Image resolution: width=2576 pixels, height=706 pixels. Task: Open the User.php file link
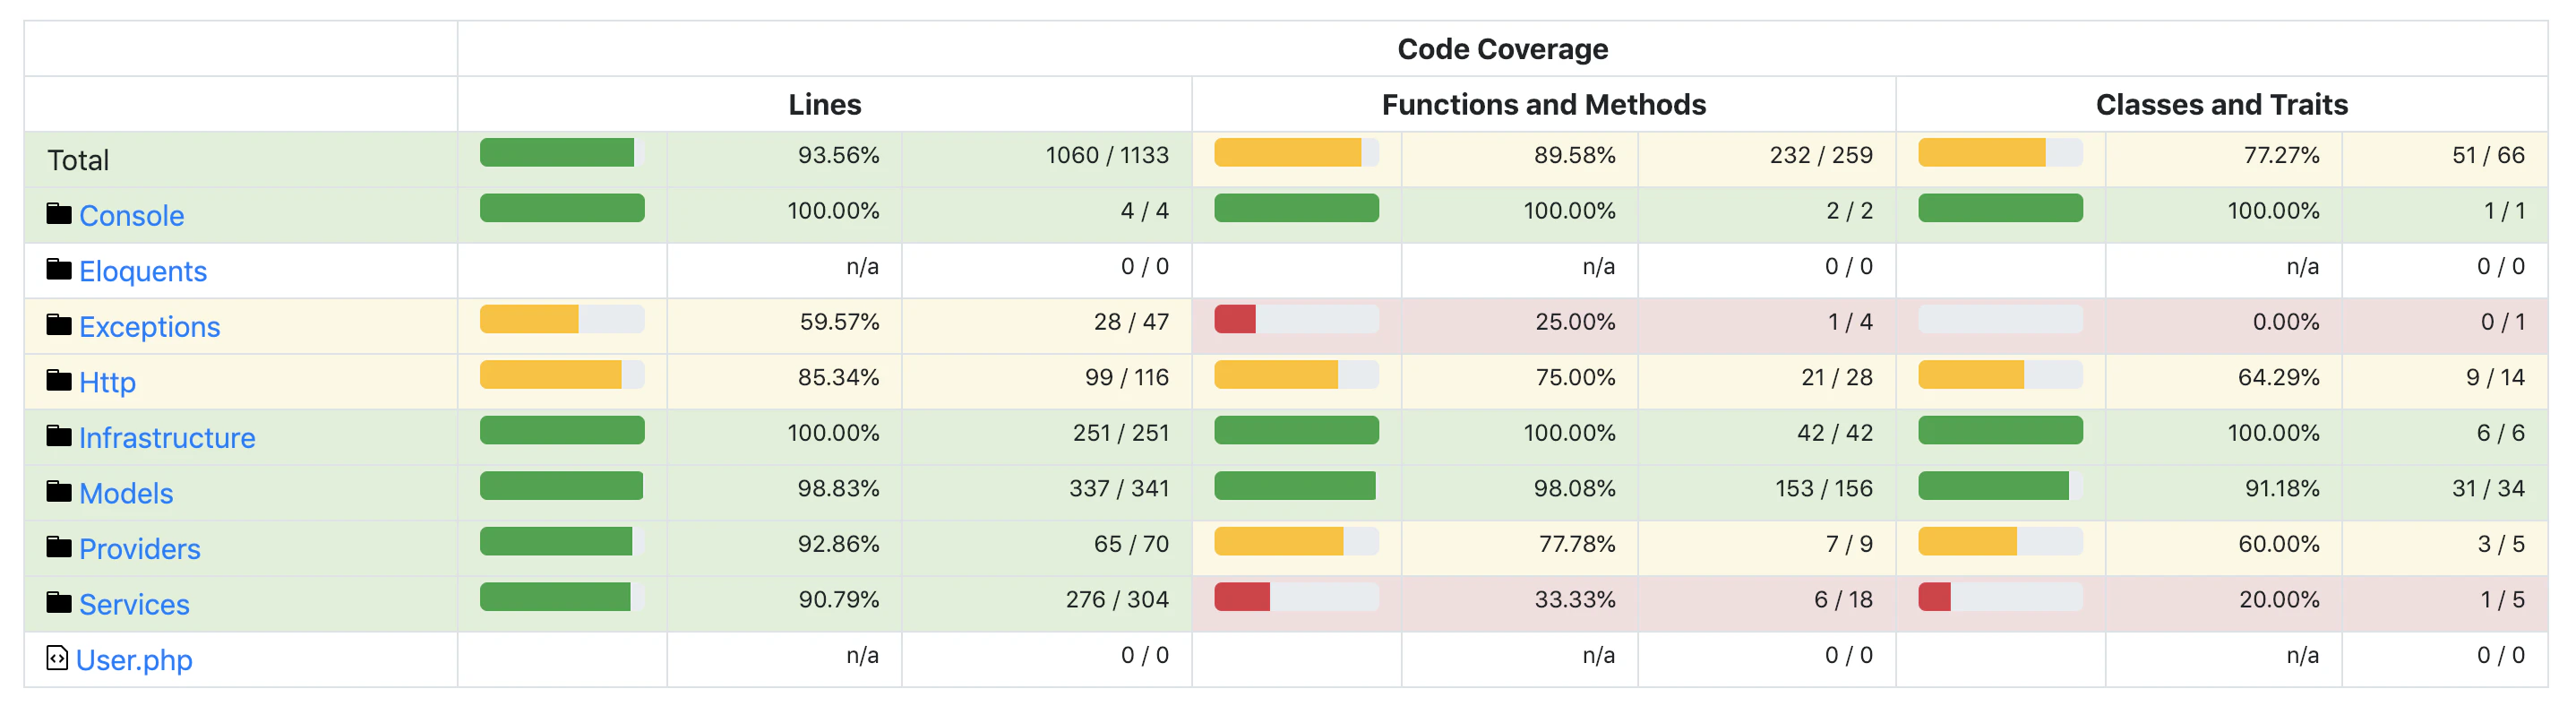pyautogui.click(x=134, y=660)
